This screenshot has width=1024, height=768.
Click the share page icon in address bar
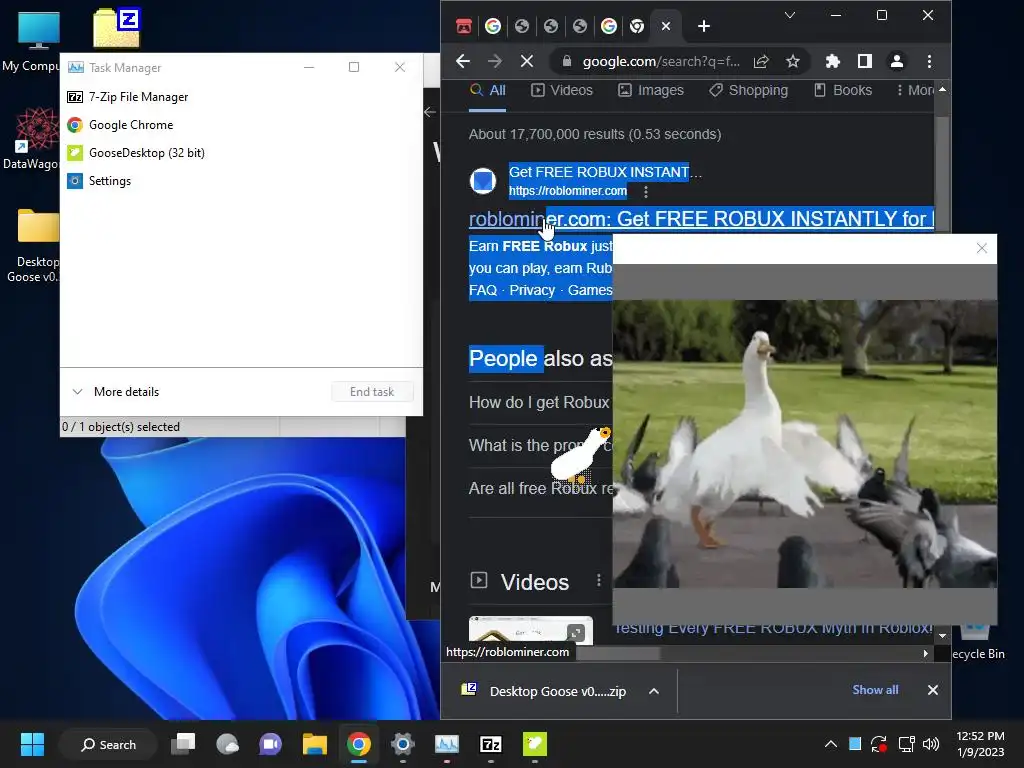[761, 61]
